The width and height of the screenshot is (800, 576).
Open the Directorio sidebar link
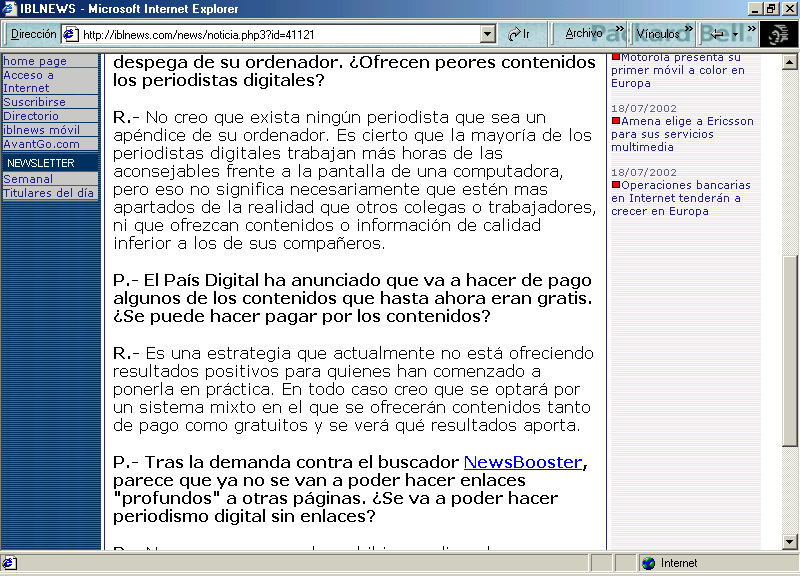(31, 116)
